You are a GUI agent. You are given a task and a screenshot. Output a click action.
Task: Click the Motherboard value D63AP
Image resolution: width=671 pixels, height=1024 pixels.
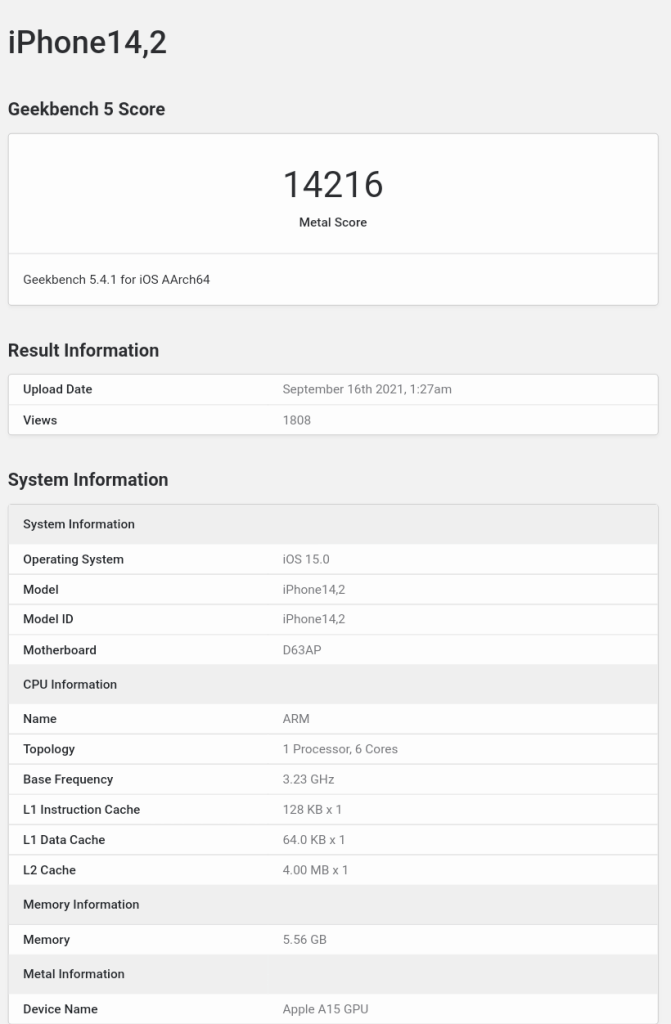pos(302,650)
